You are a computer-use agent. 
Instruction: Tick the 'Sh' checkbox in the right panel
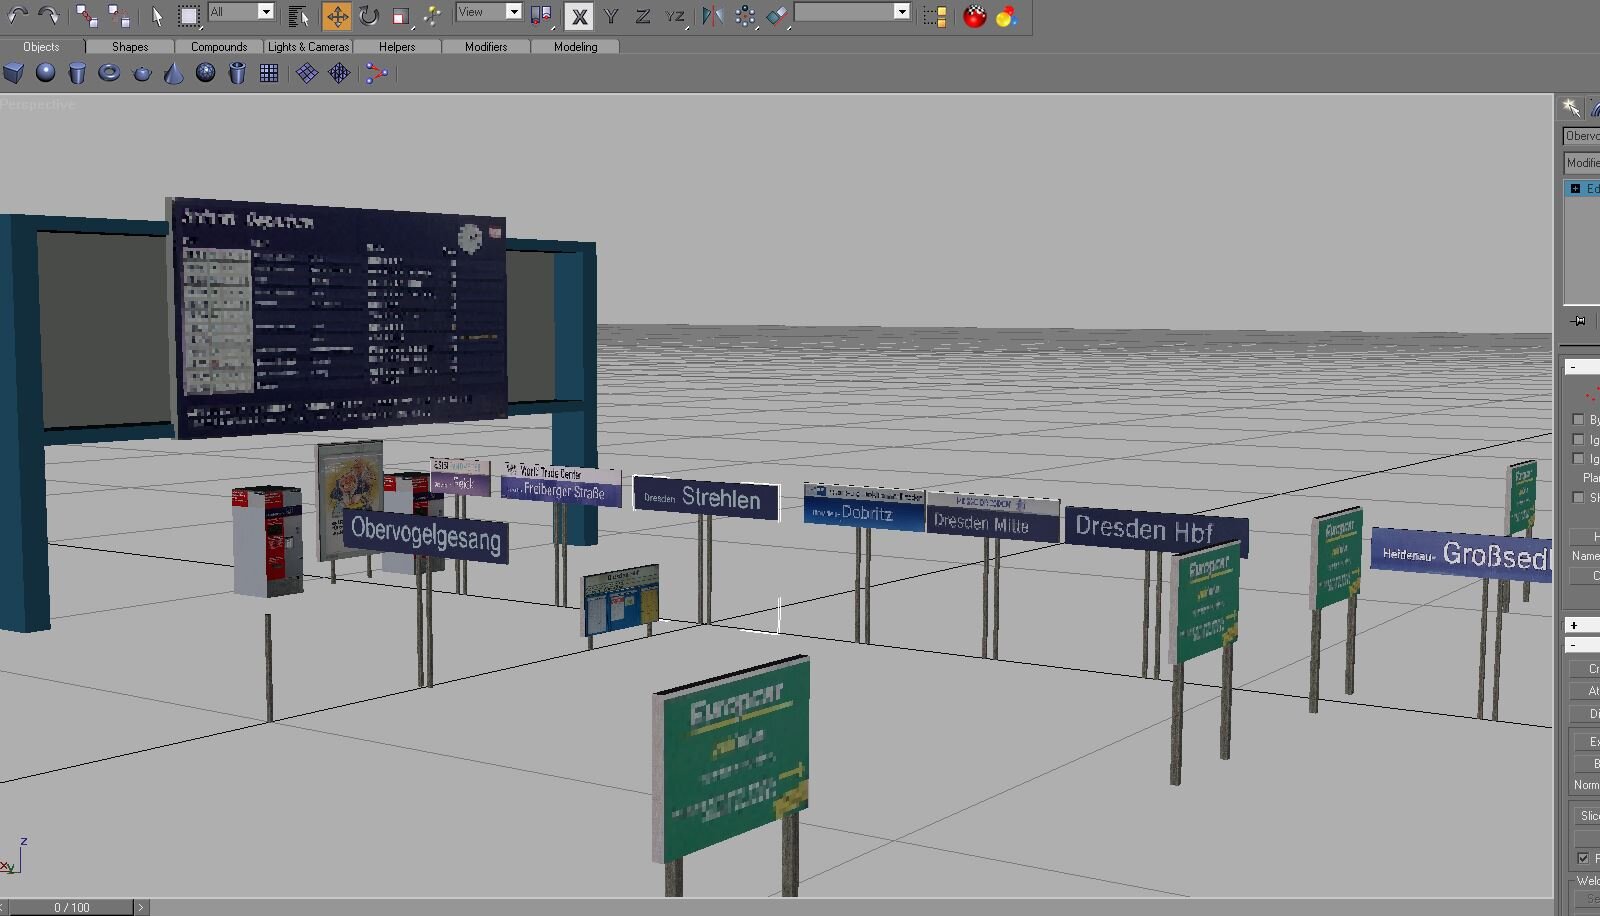1579,497
